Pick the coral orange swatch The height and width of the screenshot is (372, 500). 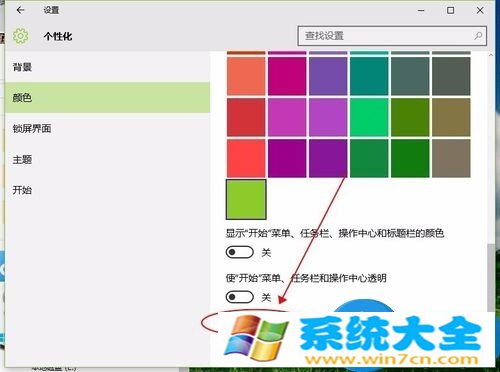246,76
